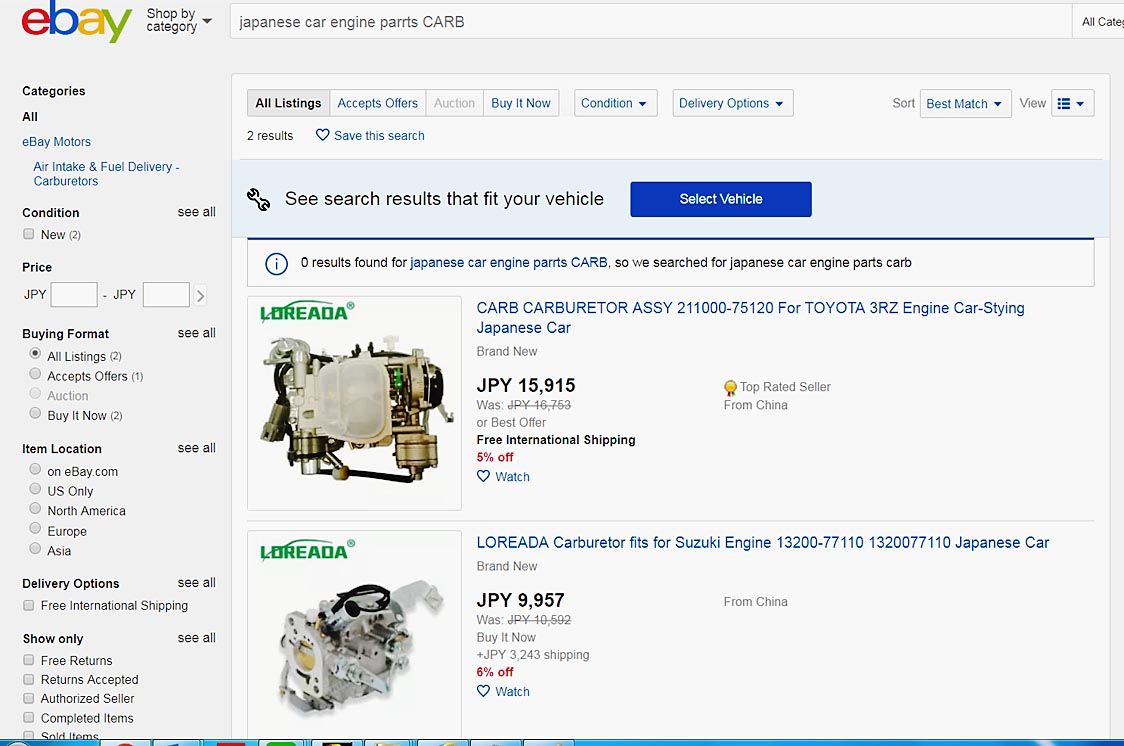Open the Best Match sort dropdown
Viewport: 1124px width, 746px height.
[x=965, y=103]
